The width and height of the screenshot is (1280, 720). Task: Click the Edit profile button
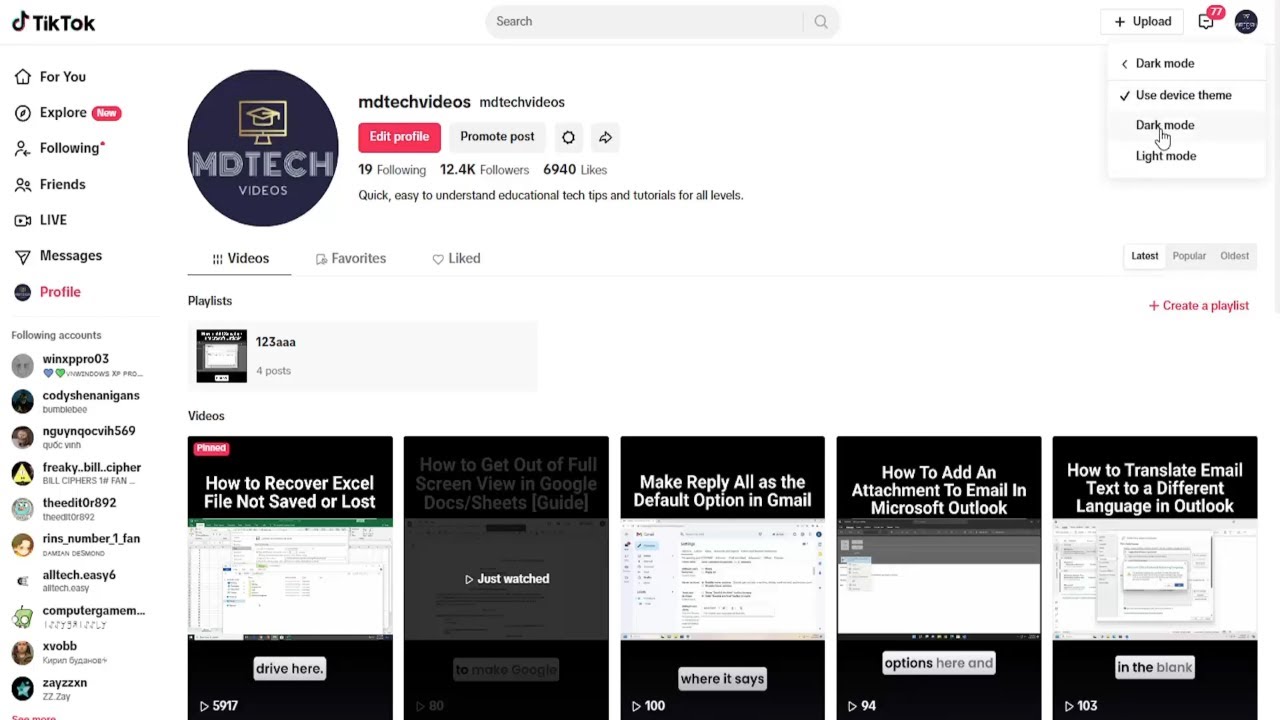coord(399,137)
